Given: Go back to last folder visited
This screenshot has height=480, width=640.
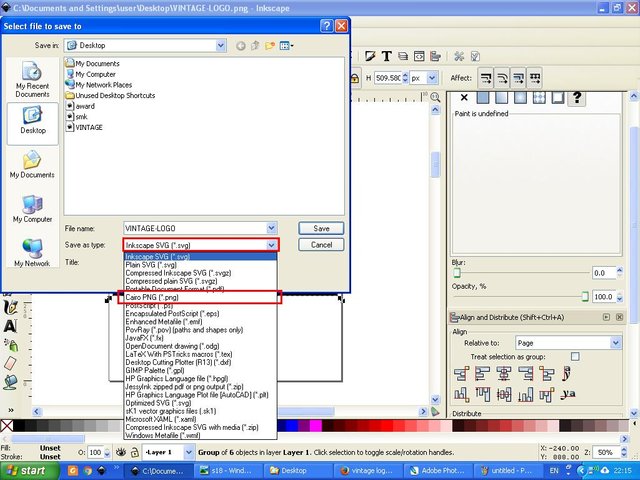Looking at the screenshot, I should click(241, 46).
